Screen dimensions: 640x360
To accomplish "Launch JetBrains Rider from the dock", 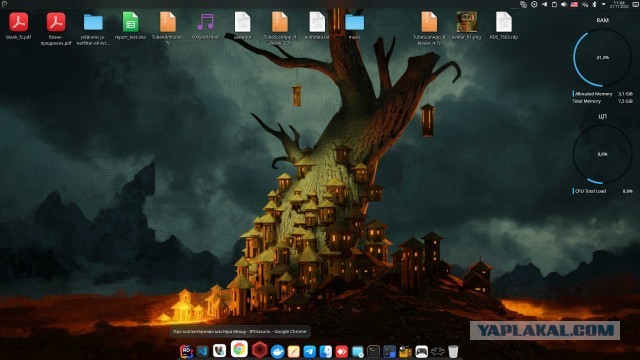I will [x=186, y=351].
